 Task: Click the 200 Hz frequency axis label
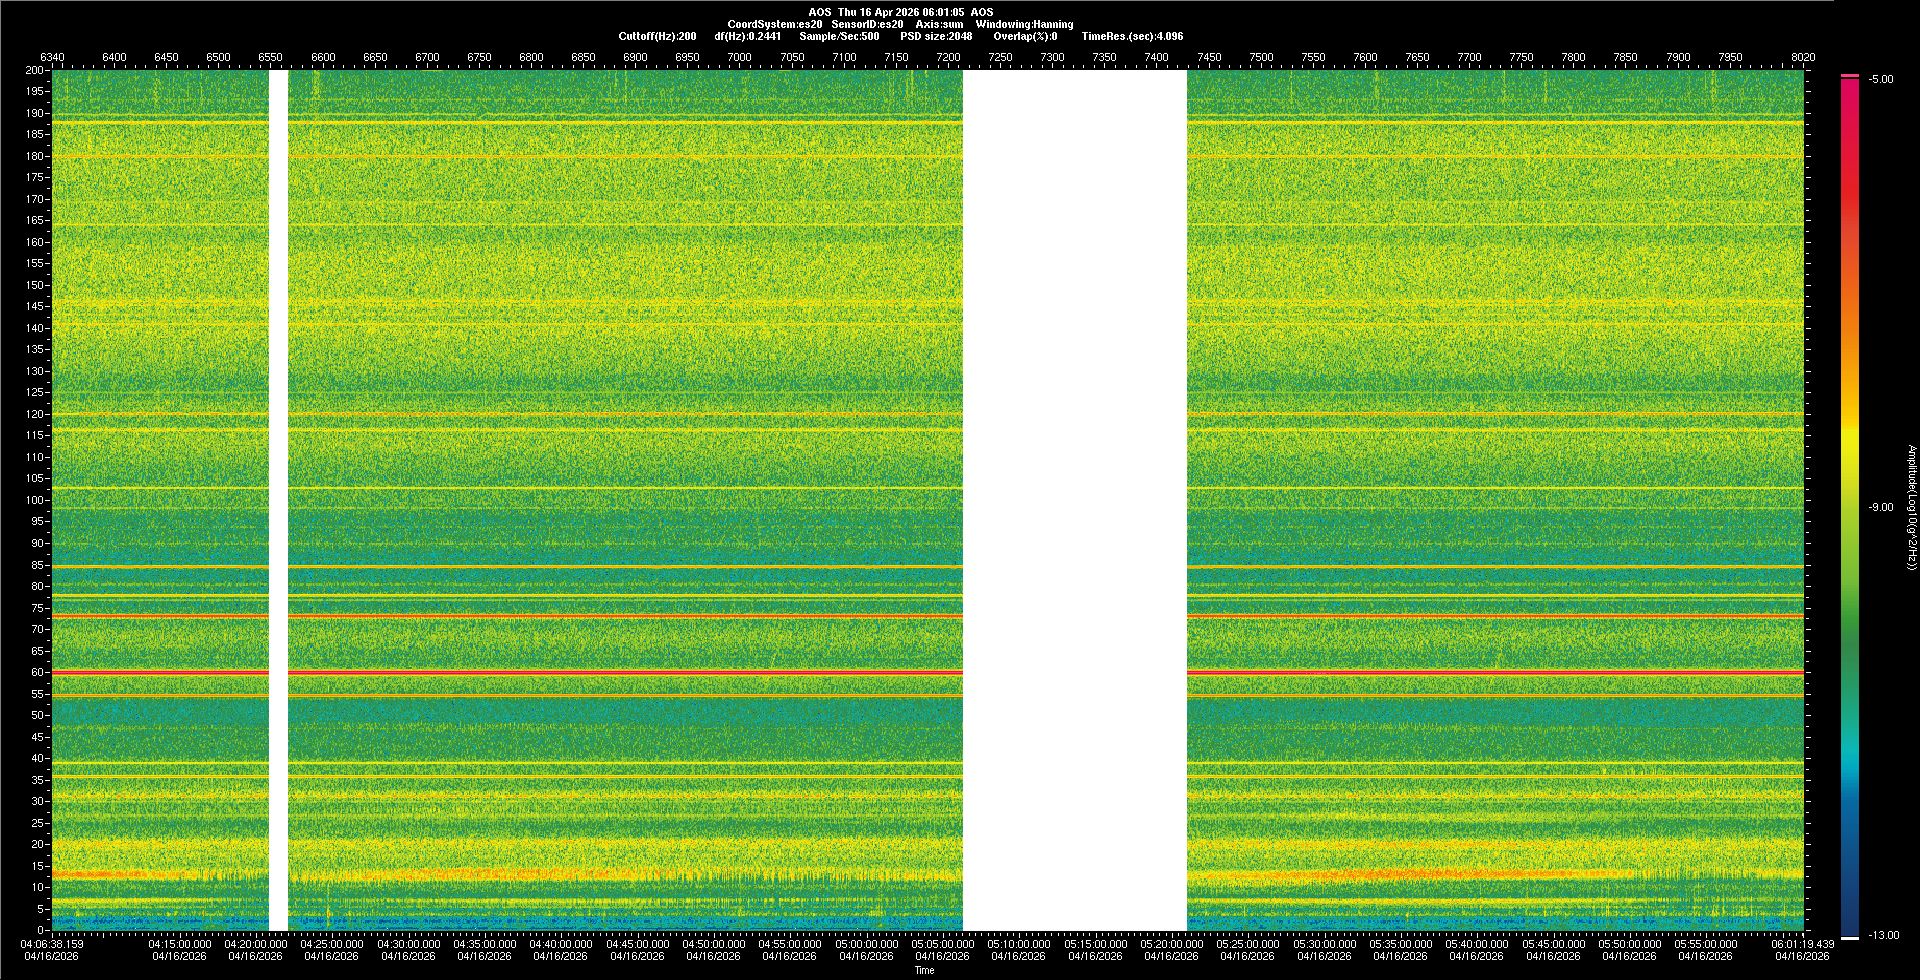coord(34,70)
